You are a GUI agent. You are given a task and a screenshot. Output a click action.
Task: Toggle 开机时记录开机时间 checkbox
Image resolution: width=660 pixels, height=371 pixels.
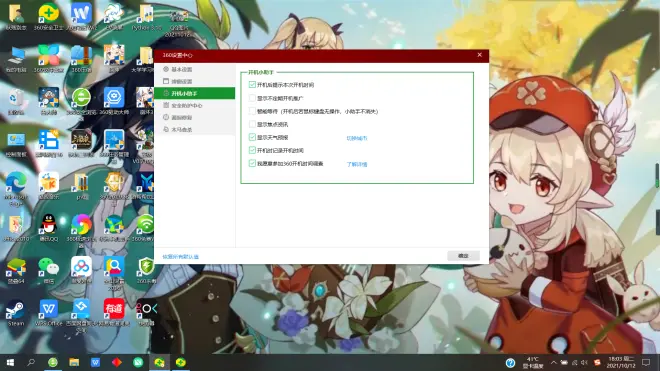252,150
